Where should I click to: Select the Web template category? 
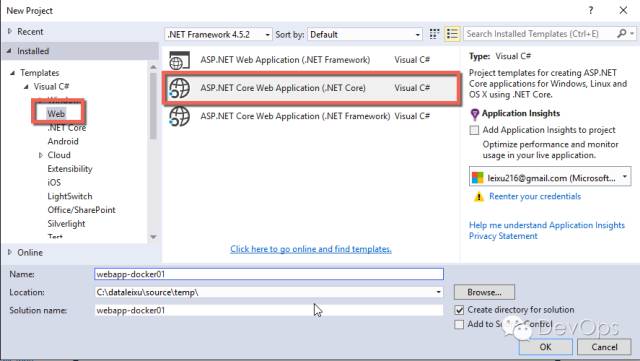click(56, 114)
